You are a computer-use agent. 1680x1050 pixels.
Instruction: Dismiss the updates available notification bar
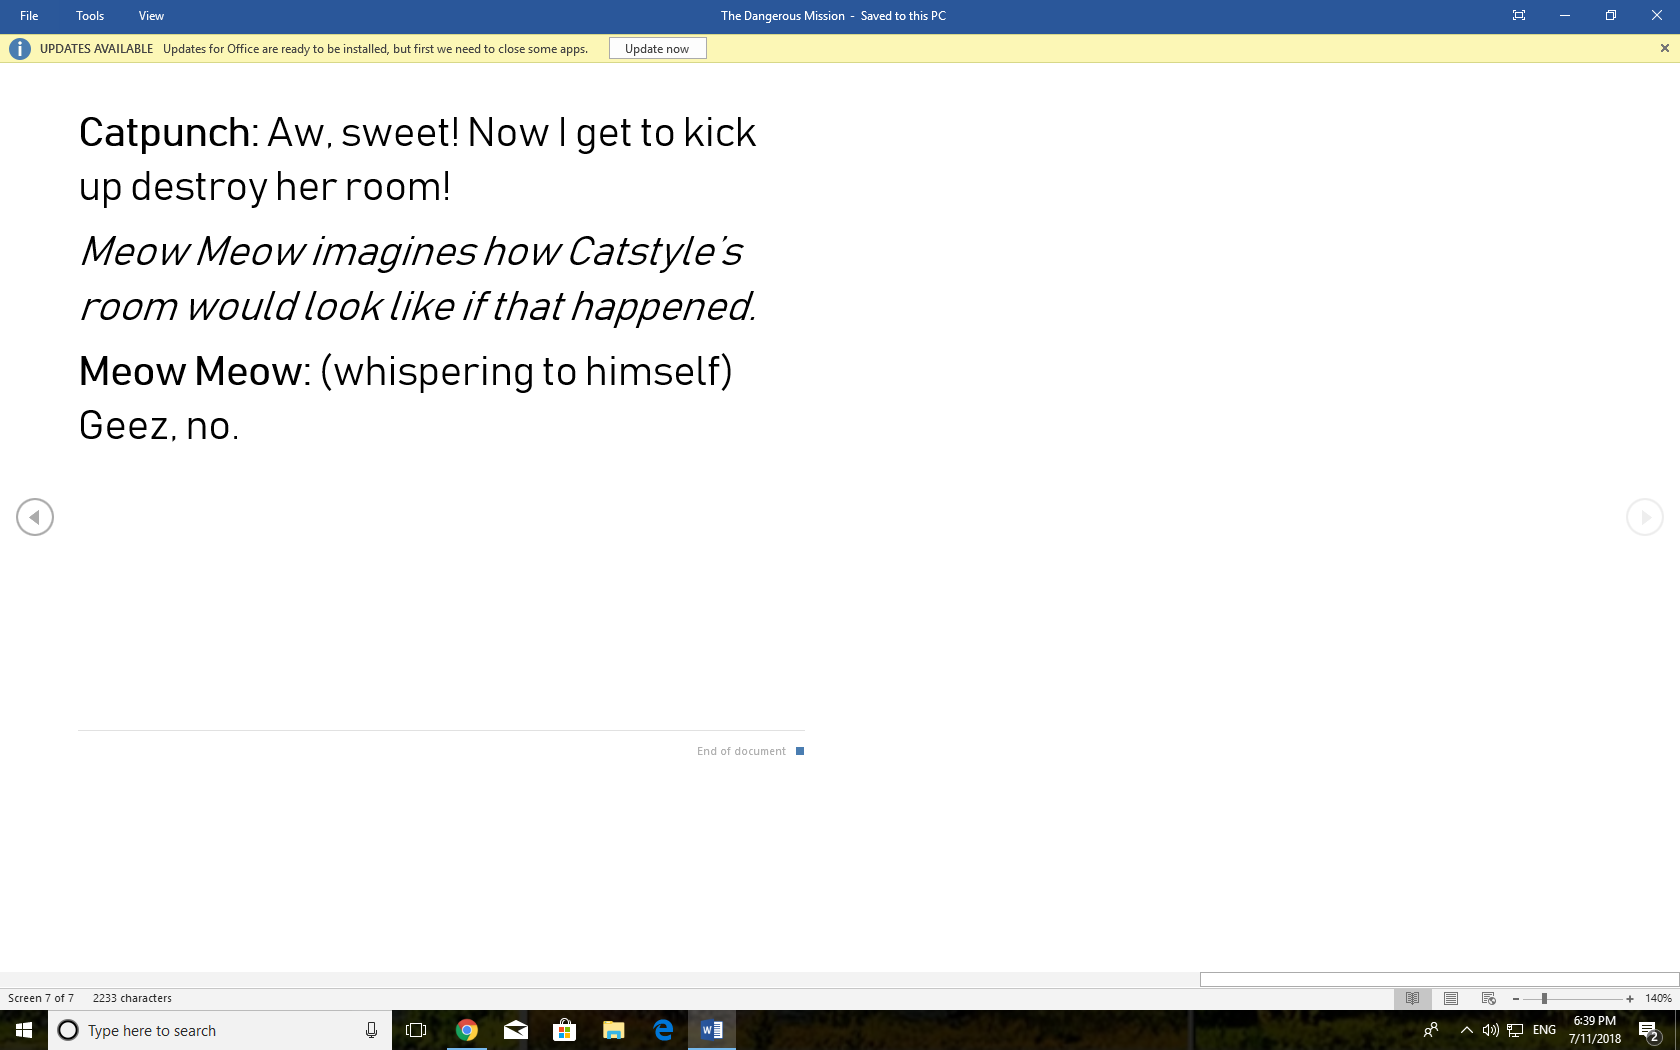[x=1665, y=48]
